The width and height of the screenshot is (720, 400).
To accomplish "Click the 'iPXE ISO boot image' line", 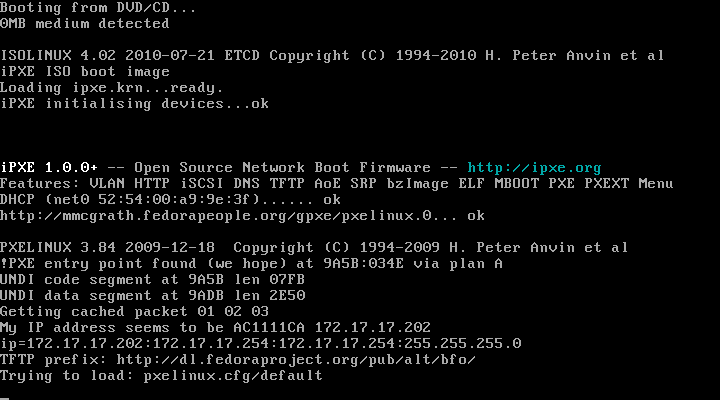I will [84, 72].
